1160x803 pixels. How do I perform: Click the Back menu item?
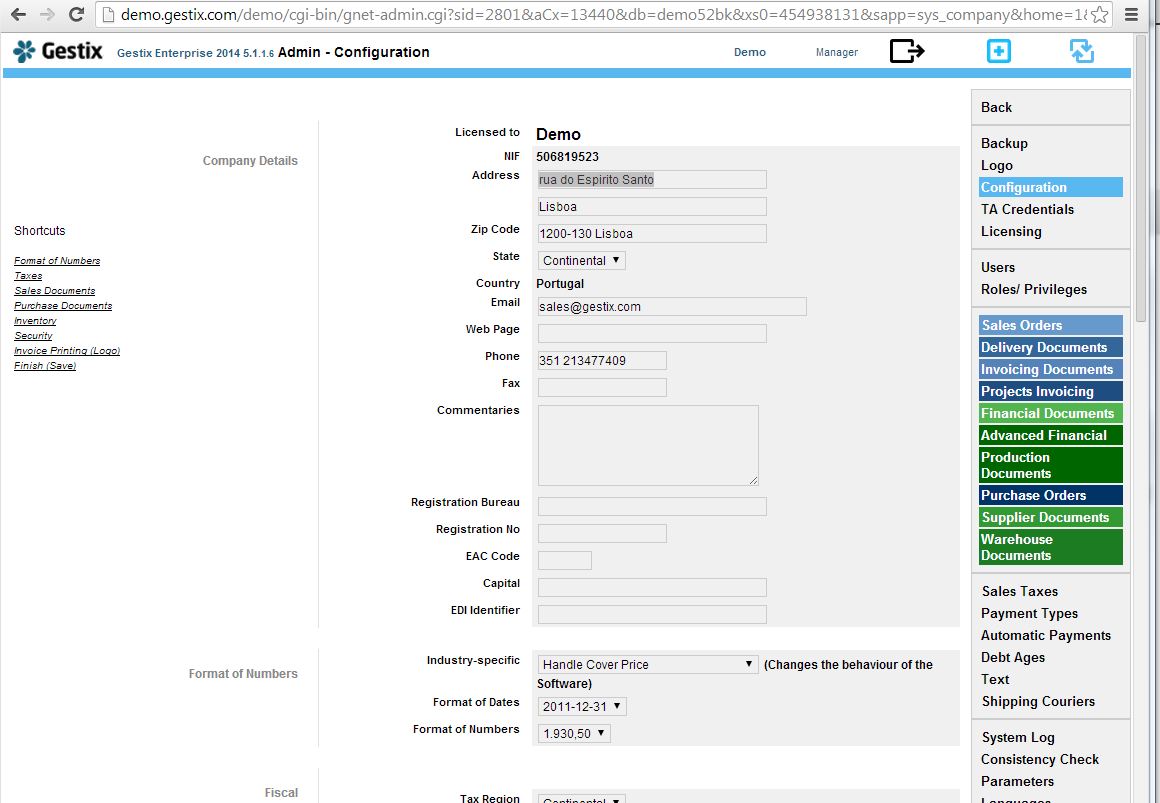point(996,107)
